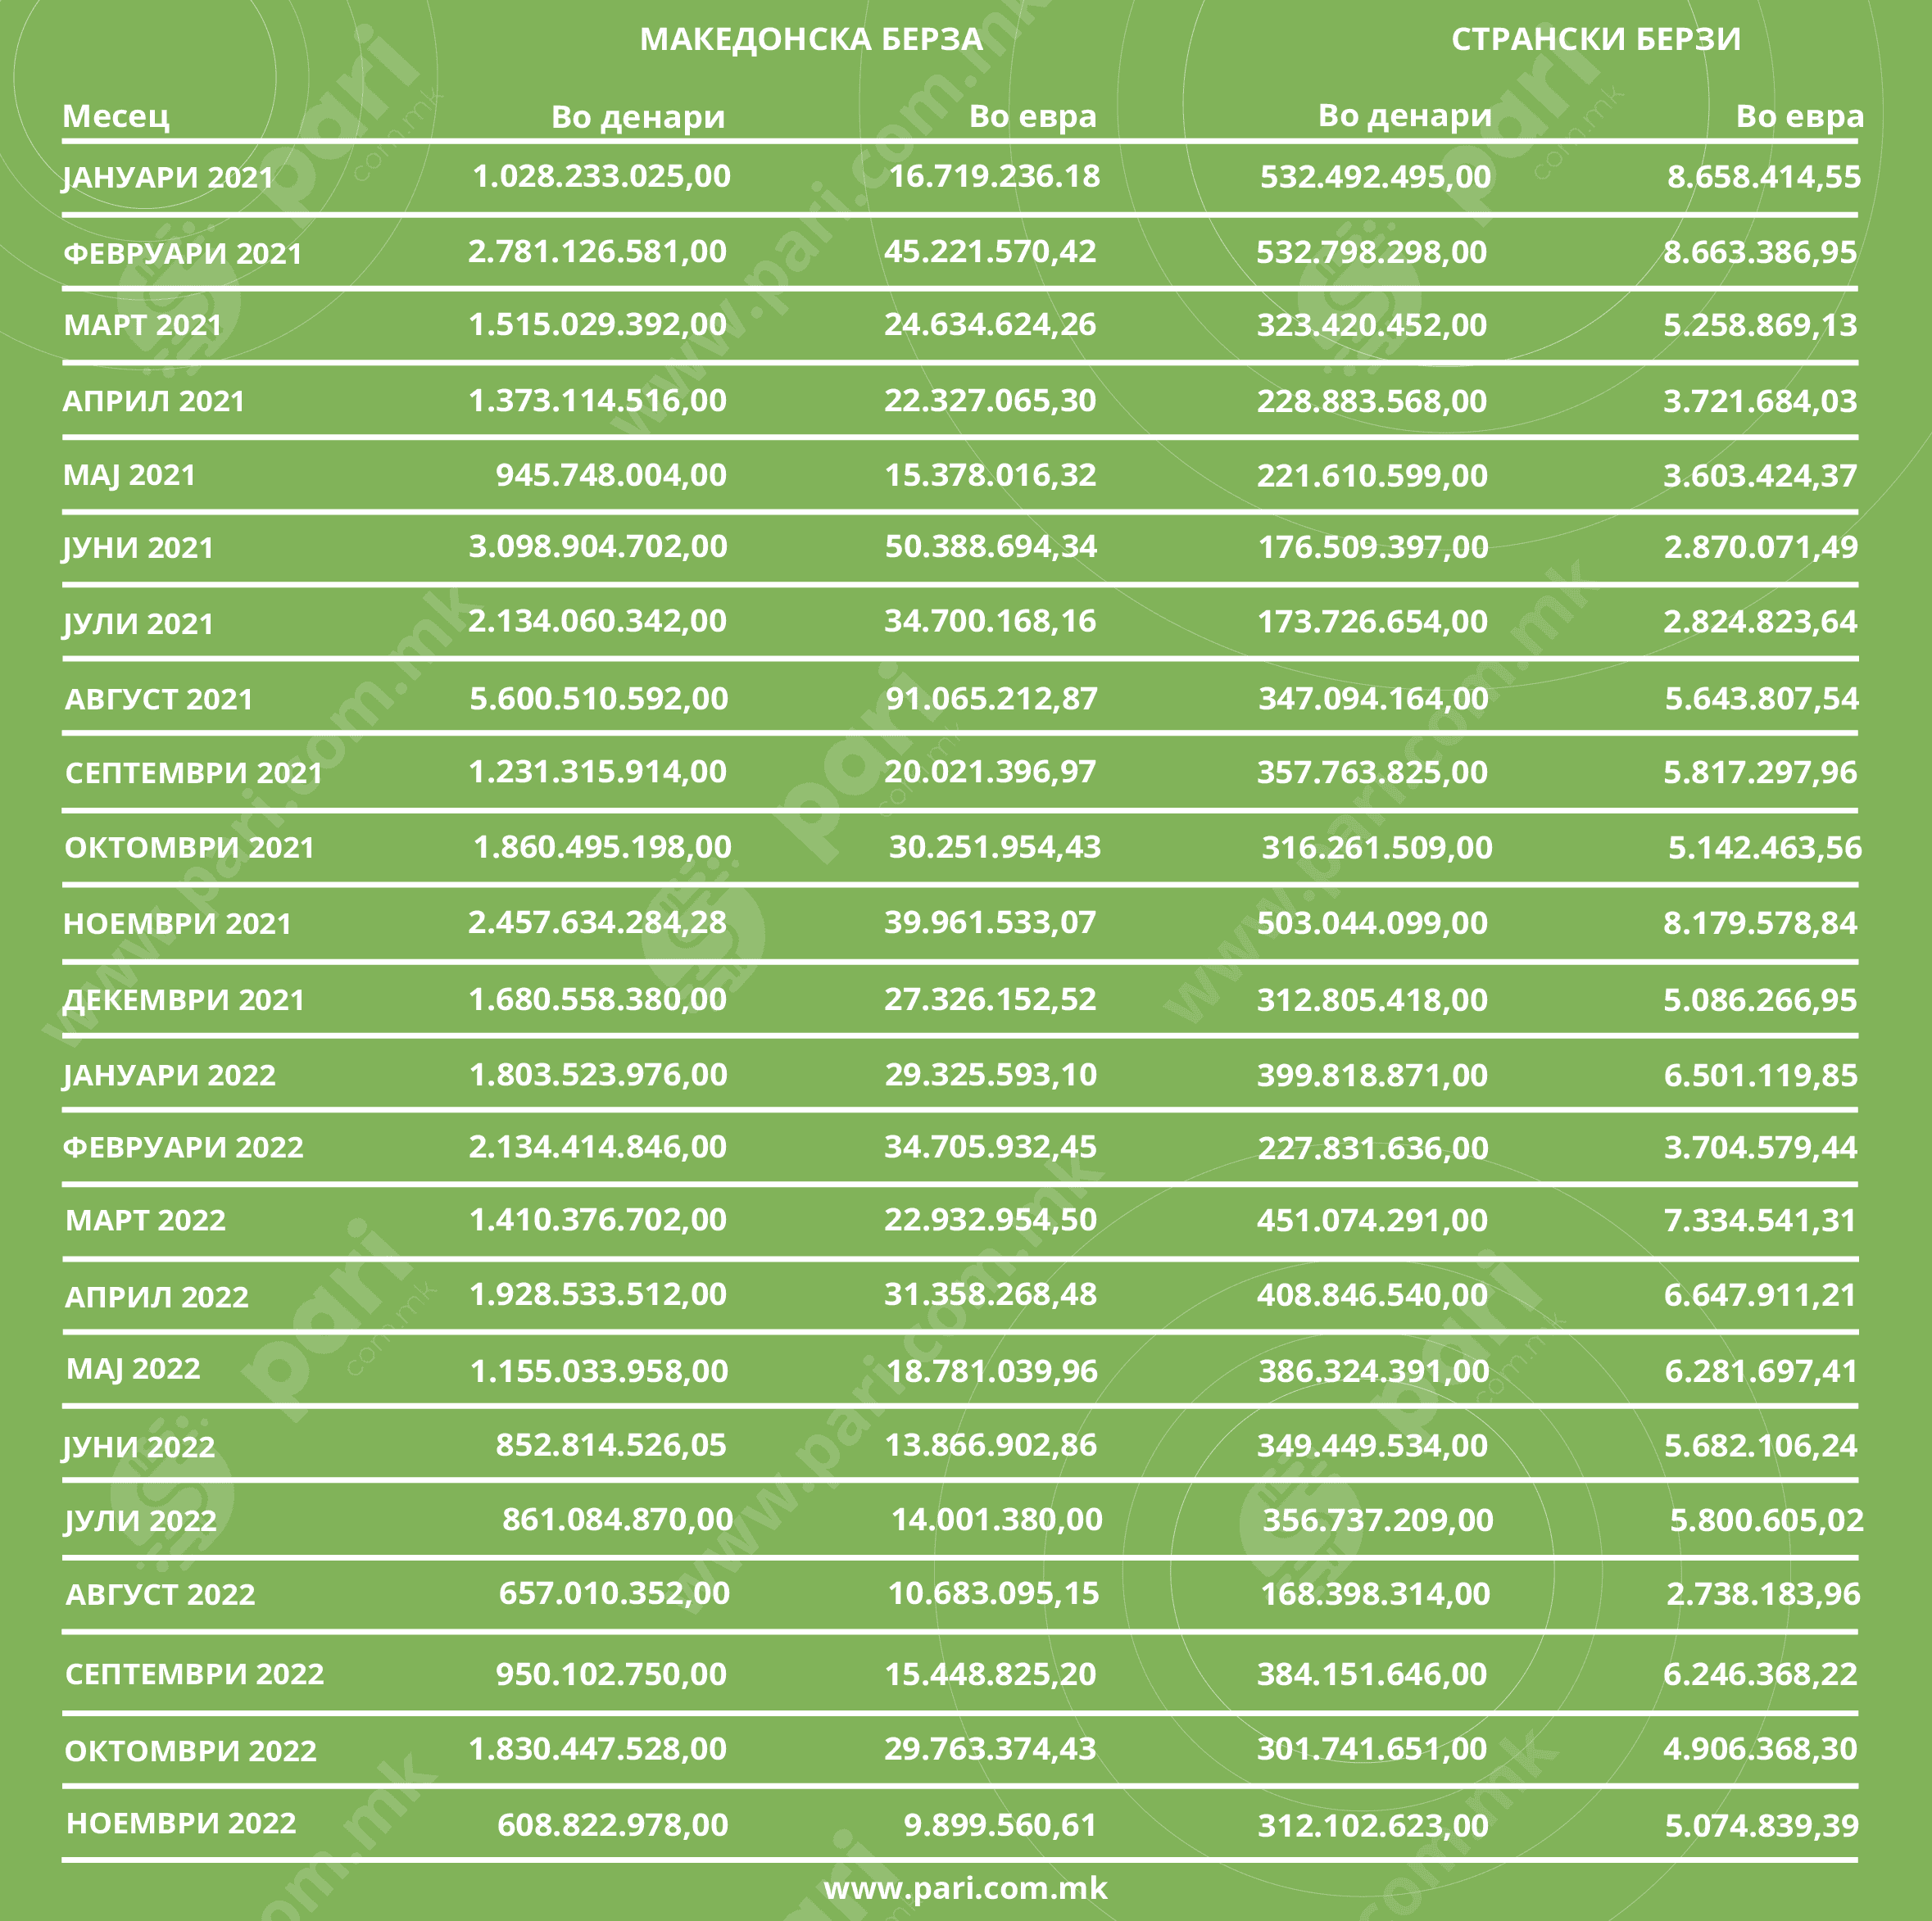Select the МАЈ 2022 row label
The height and width of the screenshot is (1921, 1932).
(x=133, y=1368)
